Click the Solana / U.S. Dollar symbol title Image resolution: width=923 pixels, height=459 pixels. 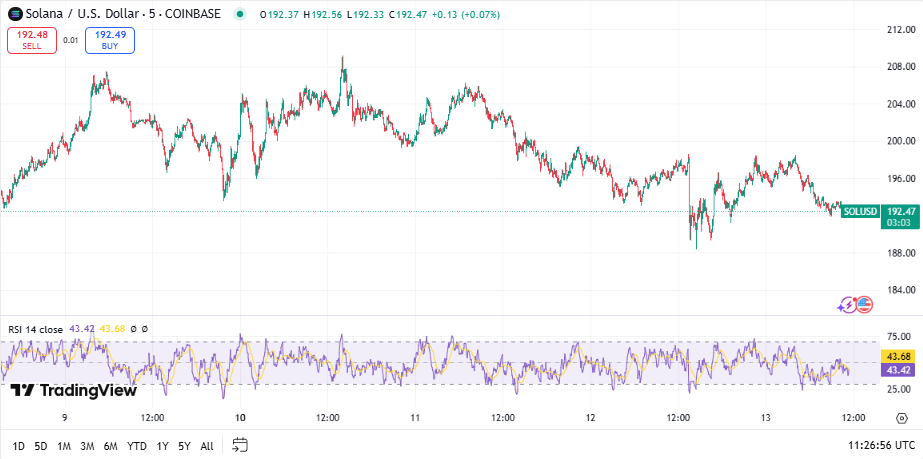pos(122,14)
